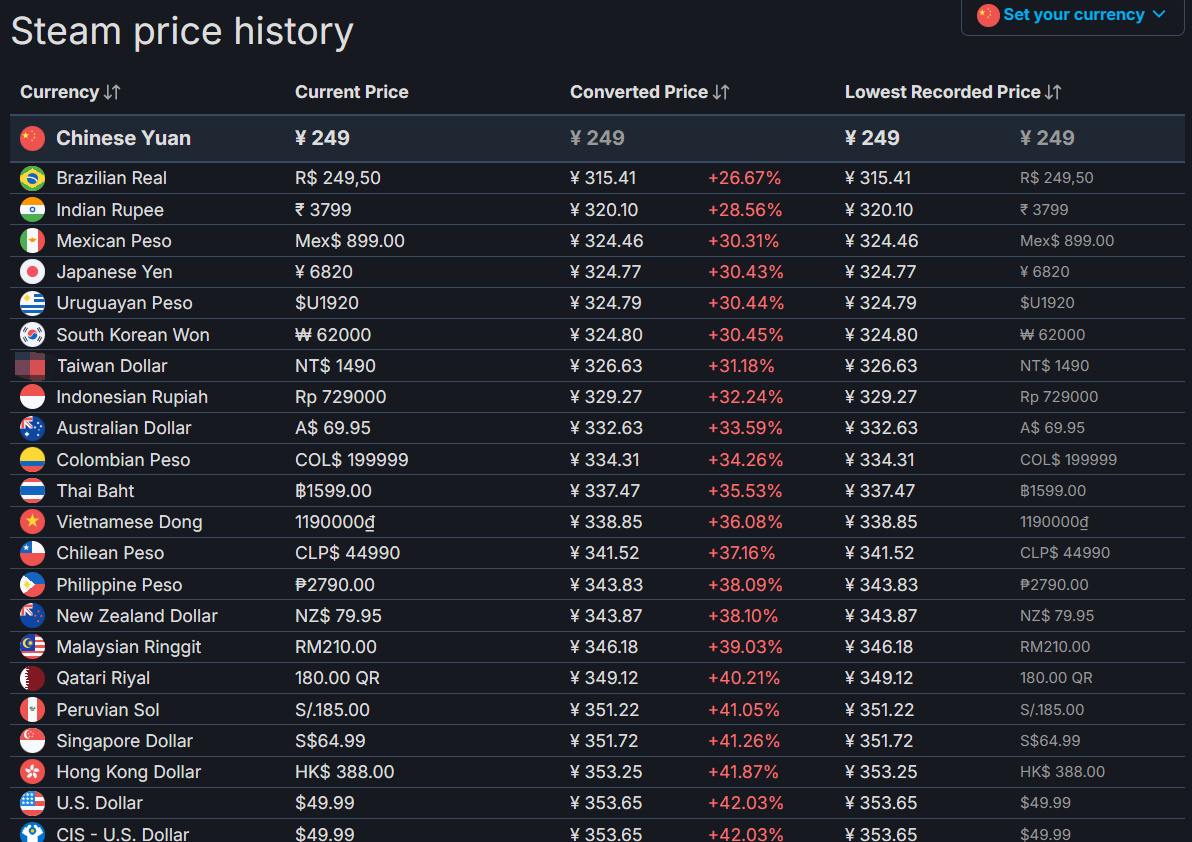The width and height of the screenshot is (1192, 842).
Task: Click greyed lowest price A$ 69.95
Action: (x=1052, y=428)
